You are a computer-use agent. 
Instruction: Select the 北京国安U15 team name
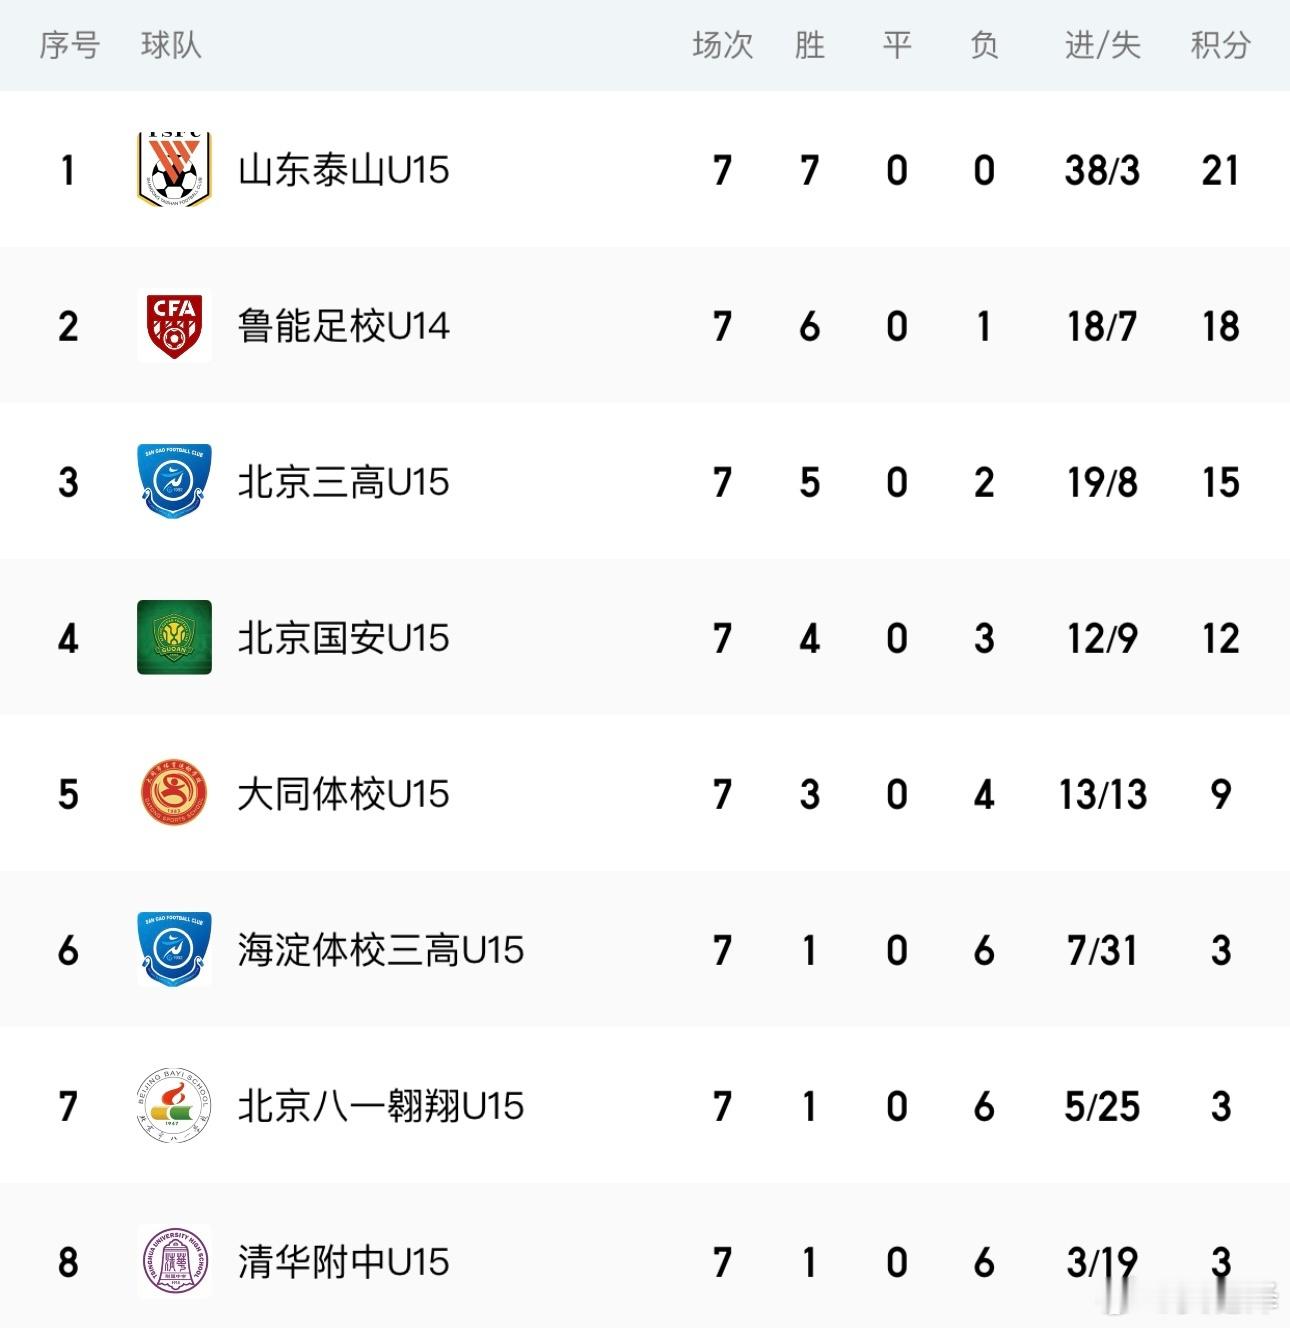pos(343,638)
